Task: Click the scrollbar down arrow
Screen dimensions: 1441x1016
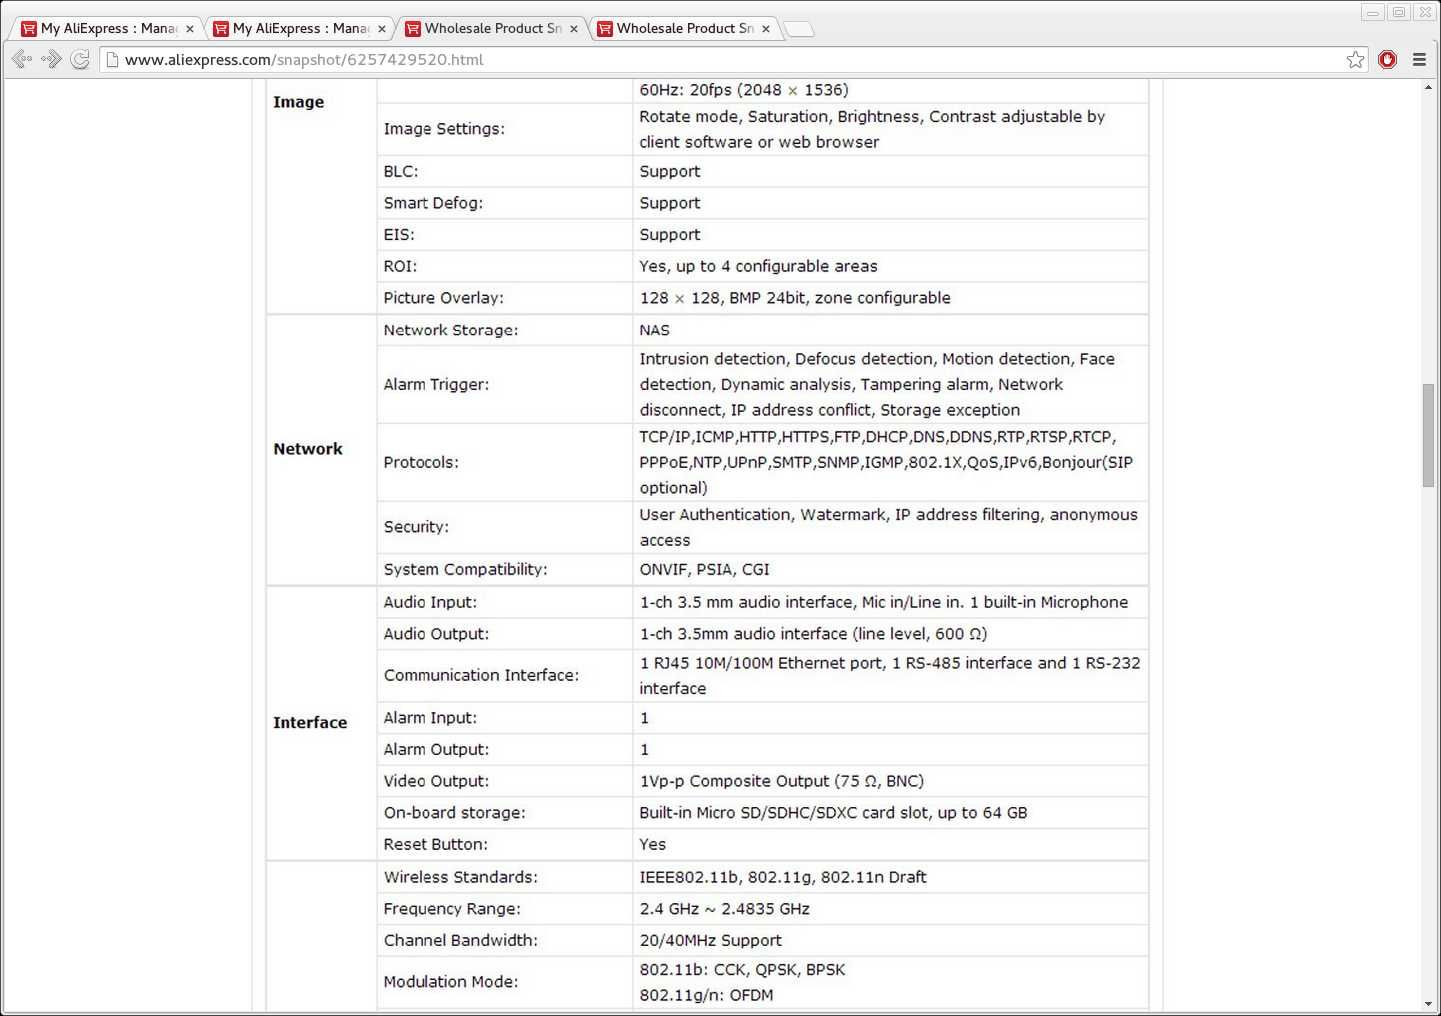Action: click(1428, 1003)
